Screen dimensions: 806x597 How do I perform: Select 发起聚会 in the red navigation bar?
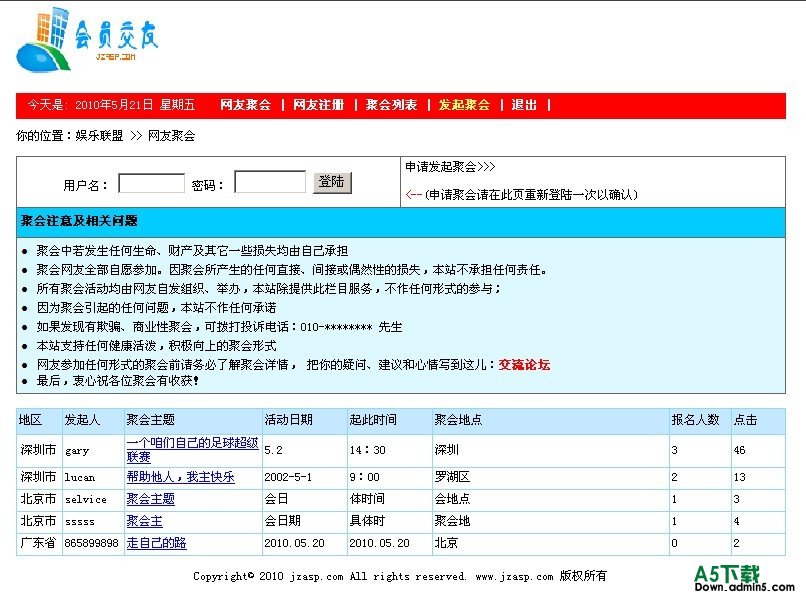(x=464, y=105)
